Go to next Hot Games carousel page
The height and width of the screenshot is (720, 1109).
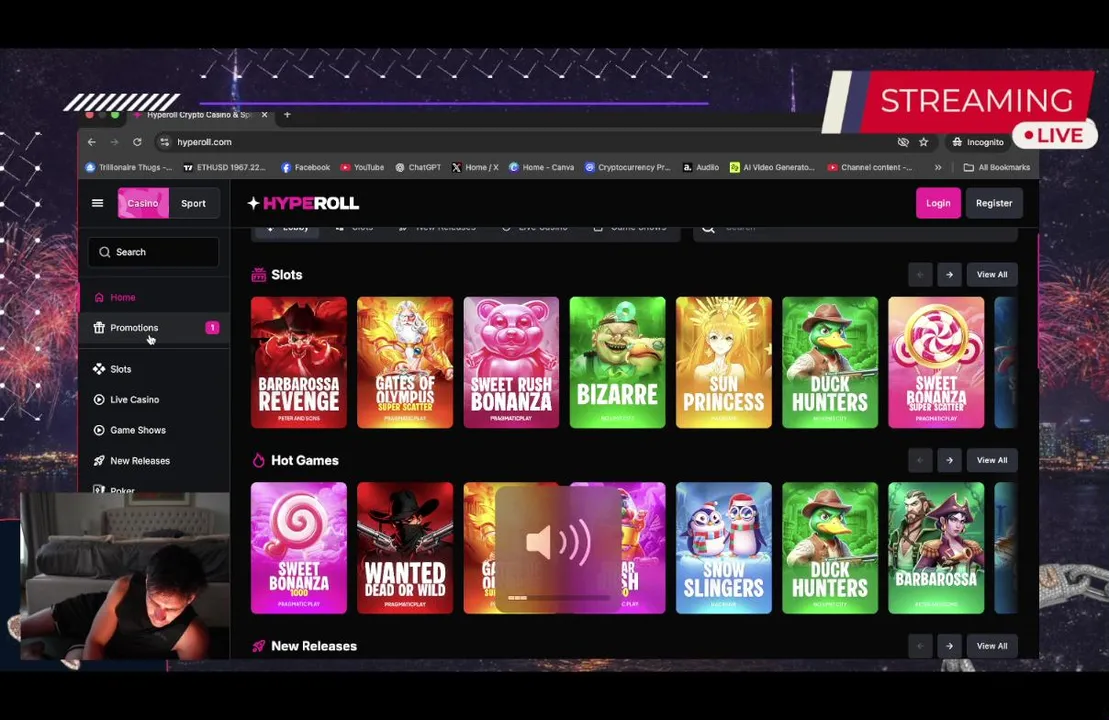pos(949,460)
